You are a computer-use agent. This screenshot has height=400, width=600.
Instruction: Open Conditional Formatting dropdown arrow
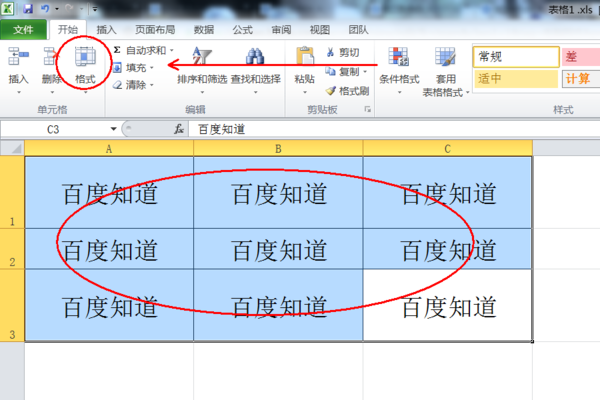399,92
